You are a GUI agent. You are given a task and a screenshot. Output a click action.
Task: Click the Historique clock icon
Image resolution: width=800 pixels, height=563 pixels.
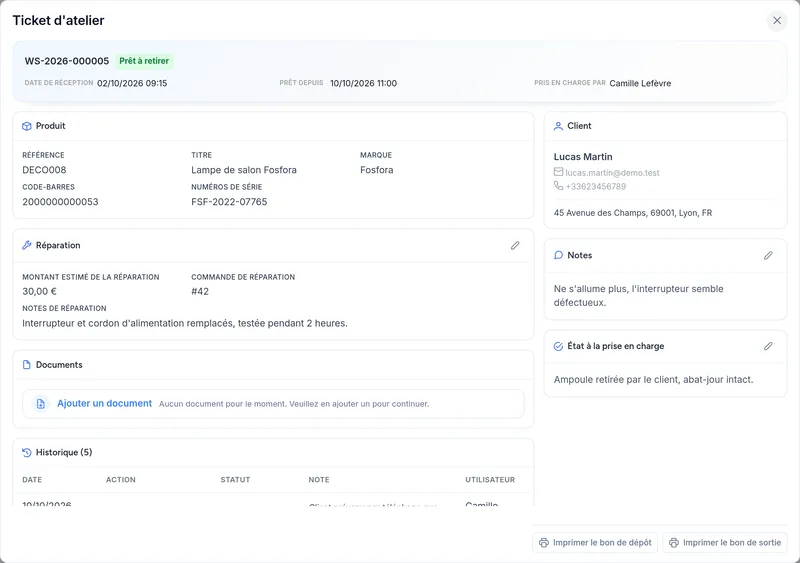point(27,453)
